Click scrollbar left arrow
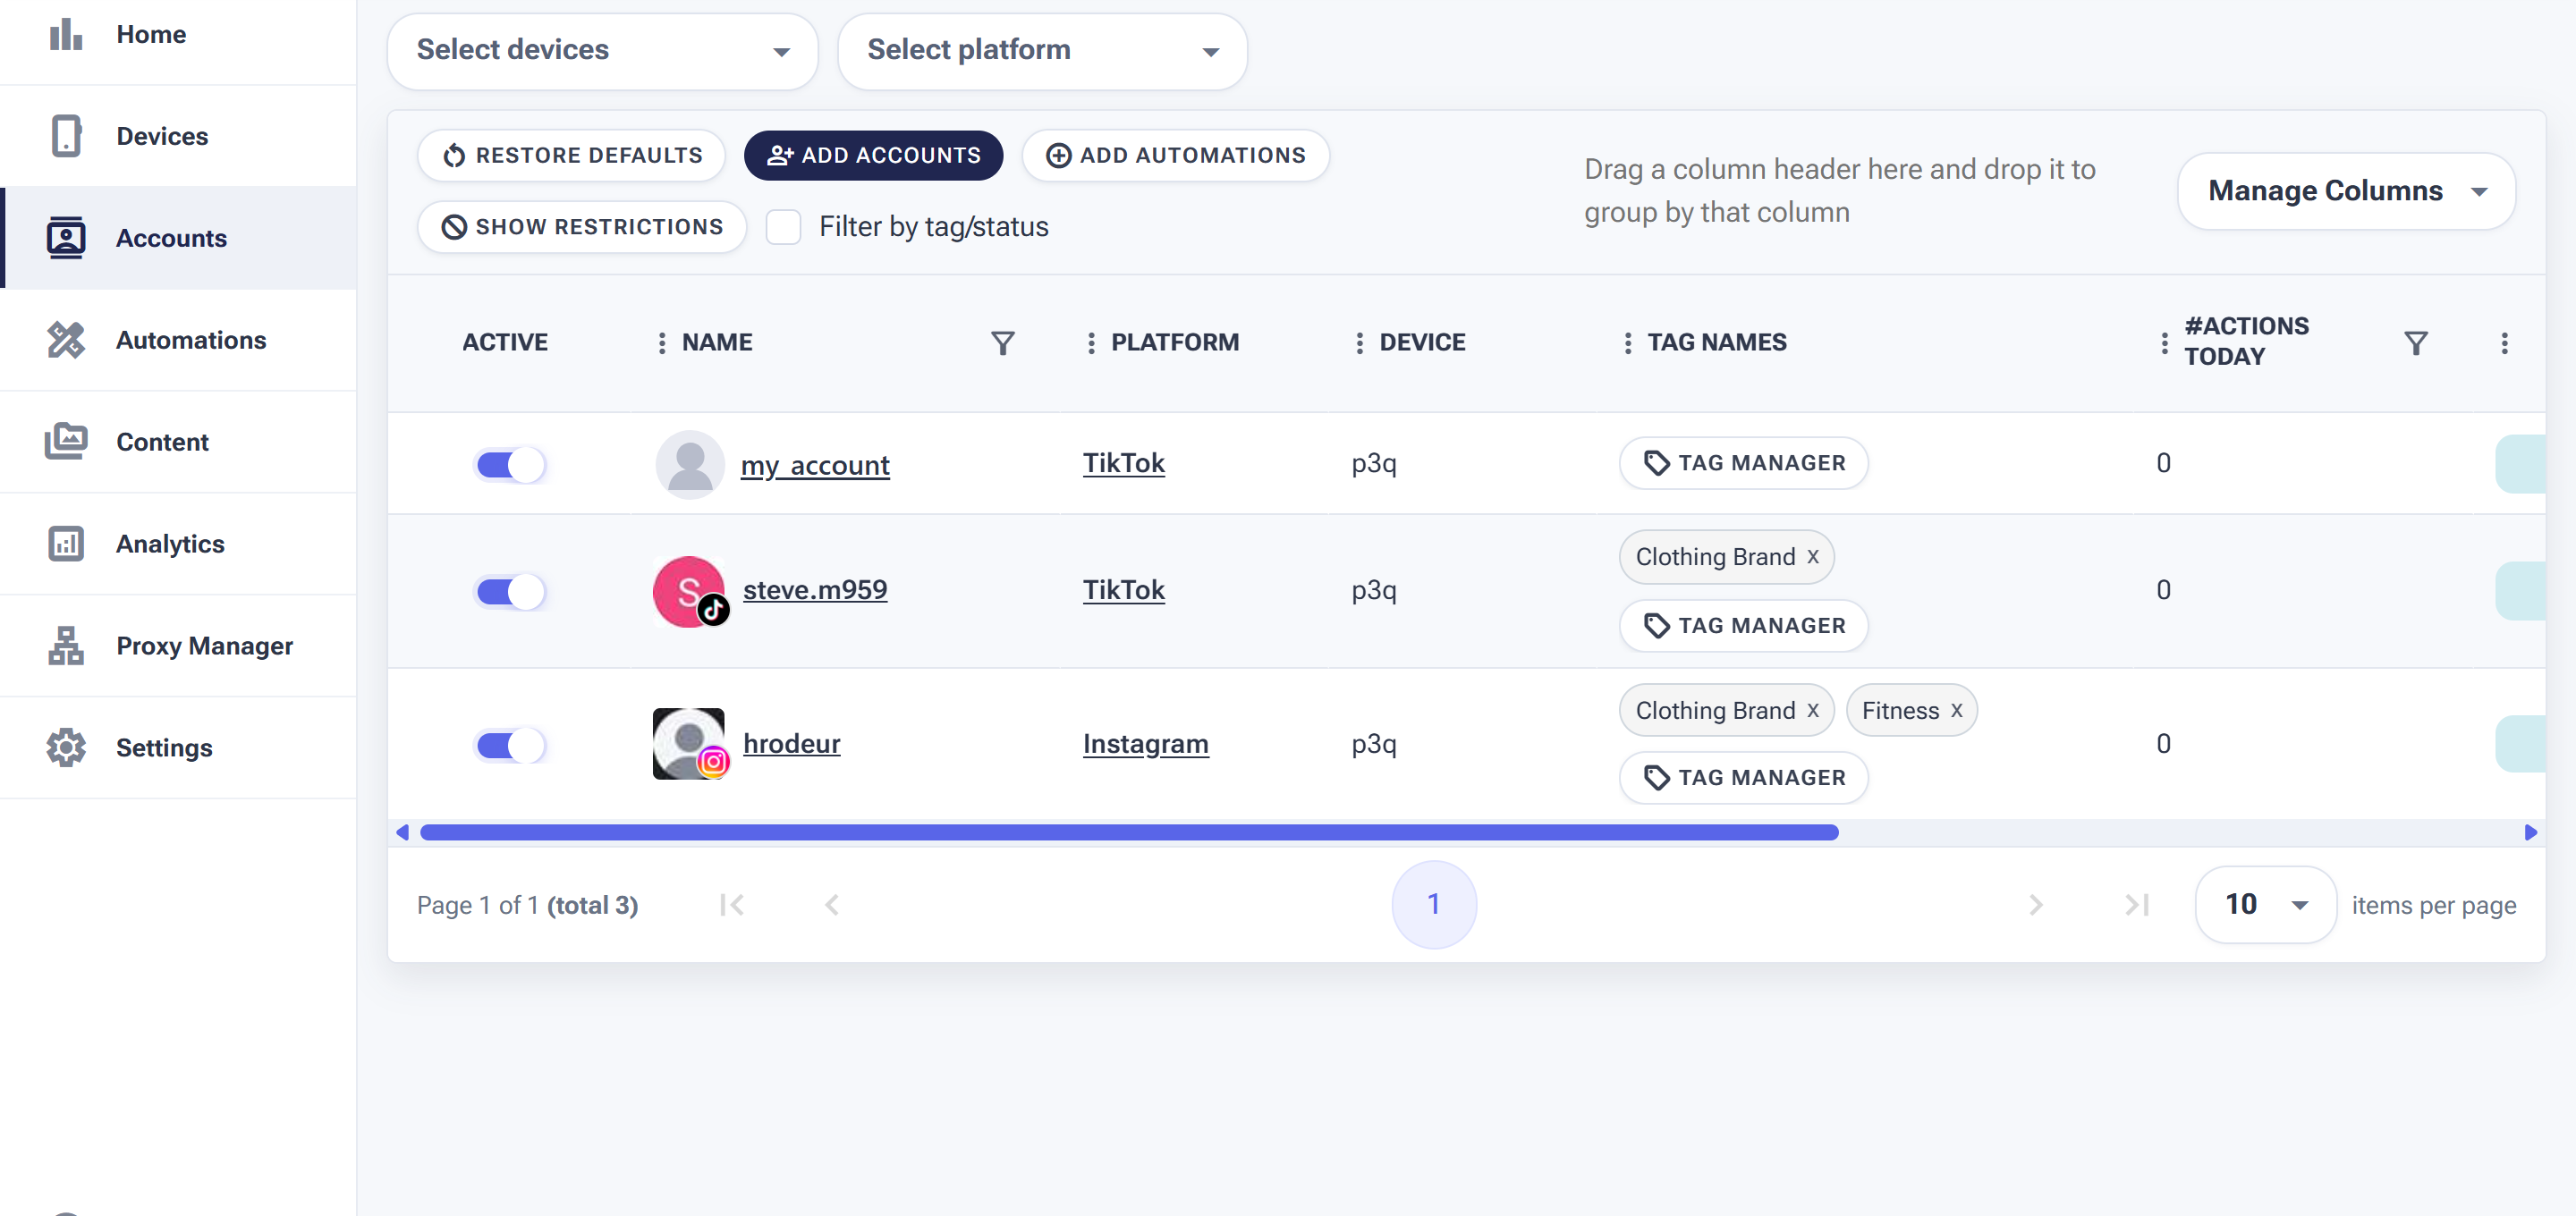 click(402, 833)
